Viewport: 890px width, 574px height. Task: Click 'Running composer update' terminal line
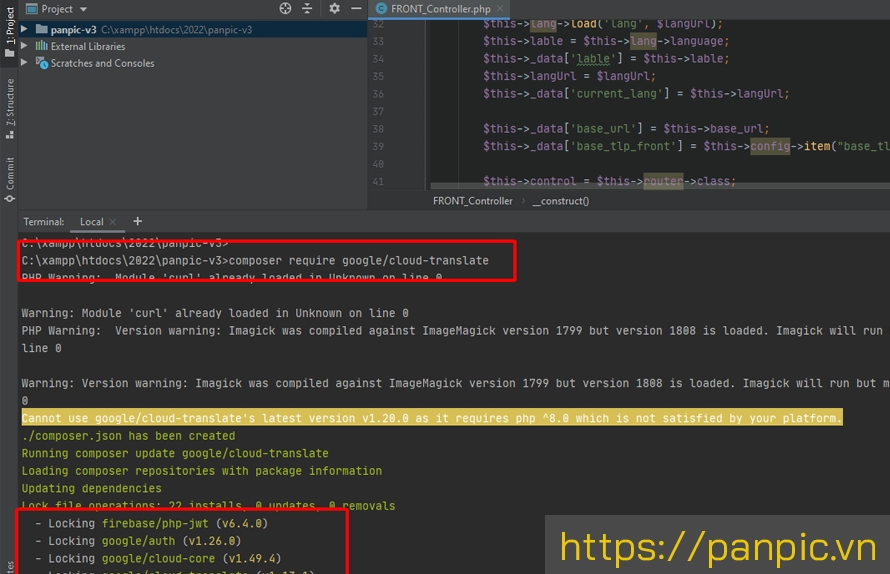pyautogui.click(x=175, y=454)
